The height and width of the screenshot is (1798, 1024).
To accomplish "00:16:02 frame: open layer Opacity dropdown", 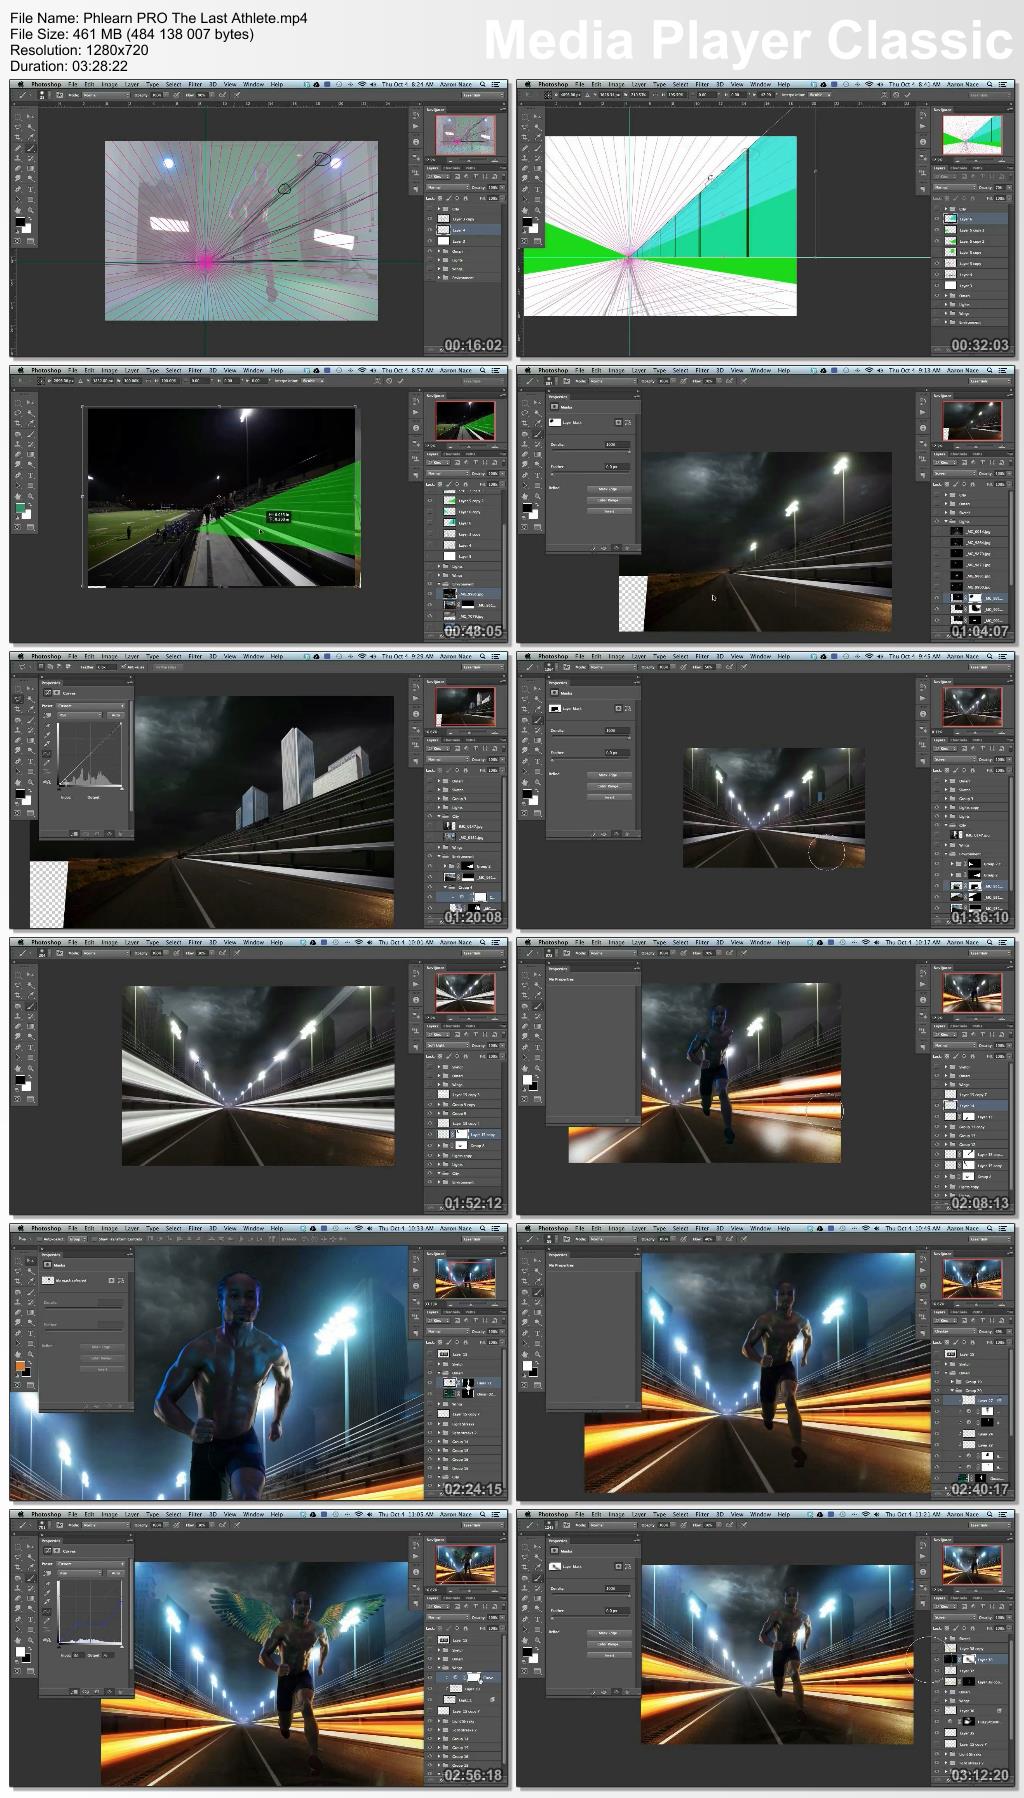I will tap(502, 187).
